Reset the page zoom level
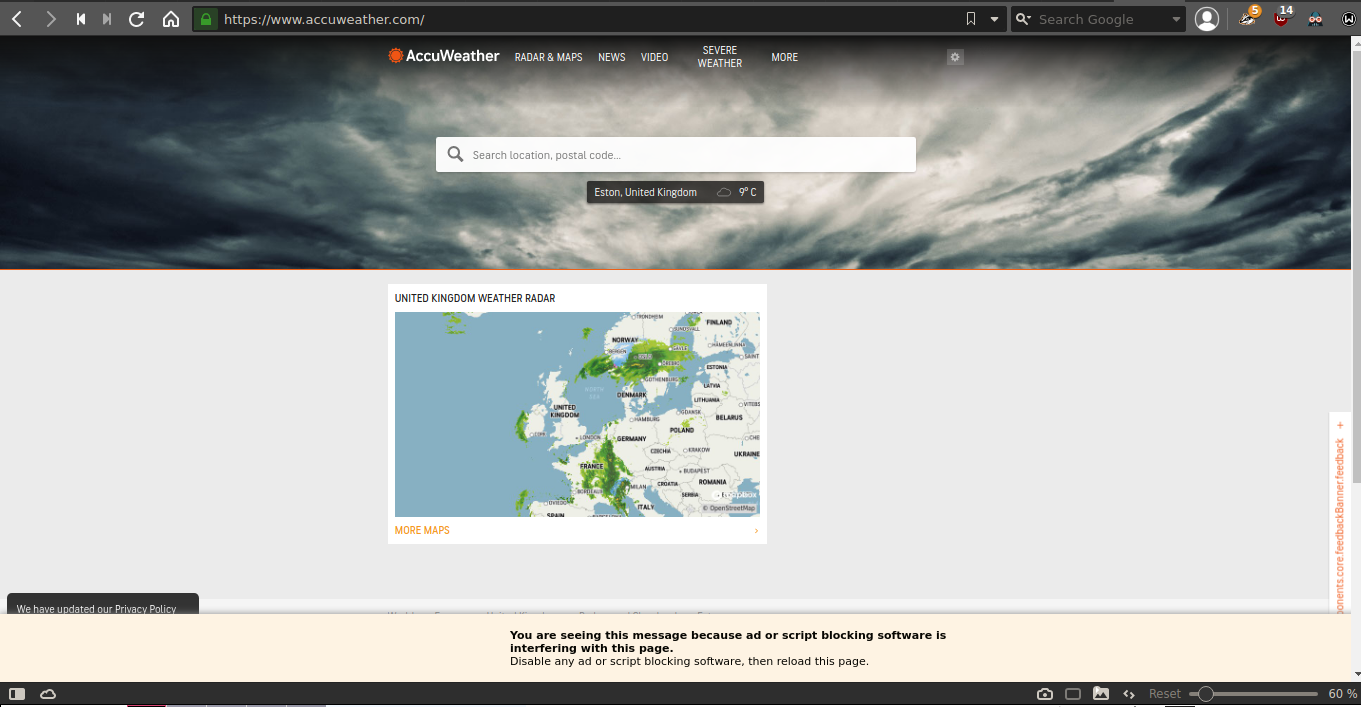The height and width of the screenshot is (707, 1361). 1165,694
